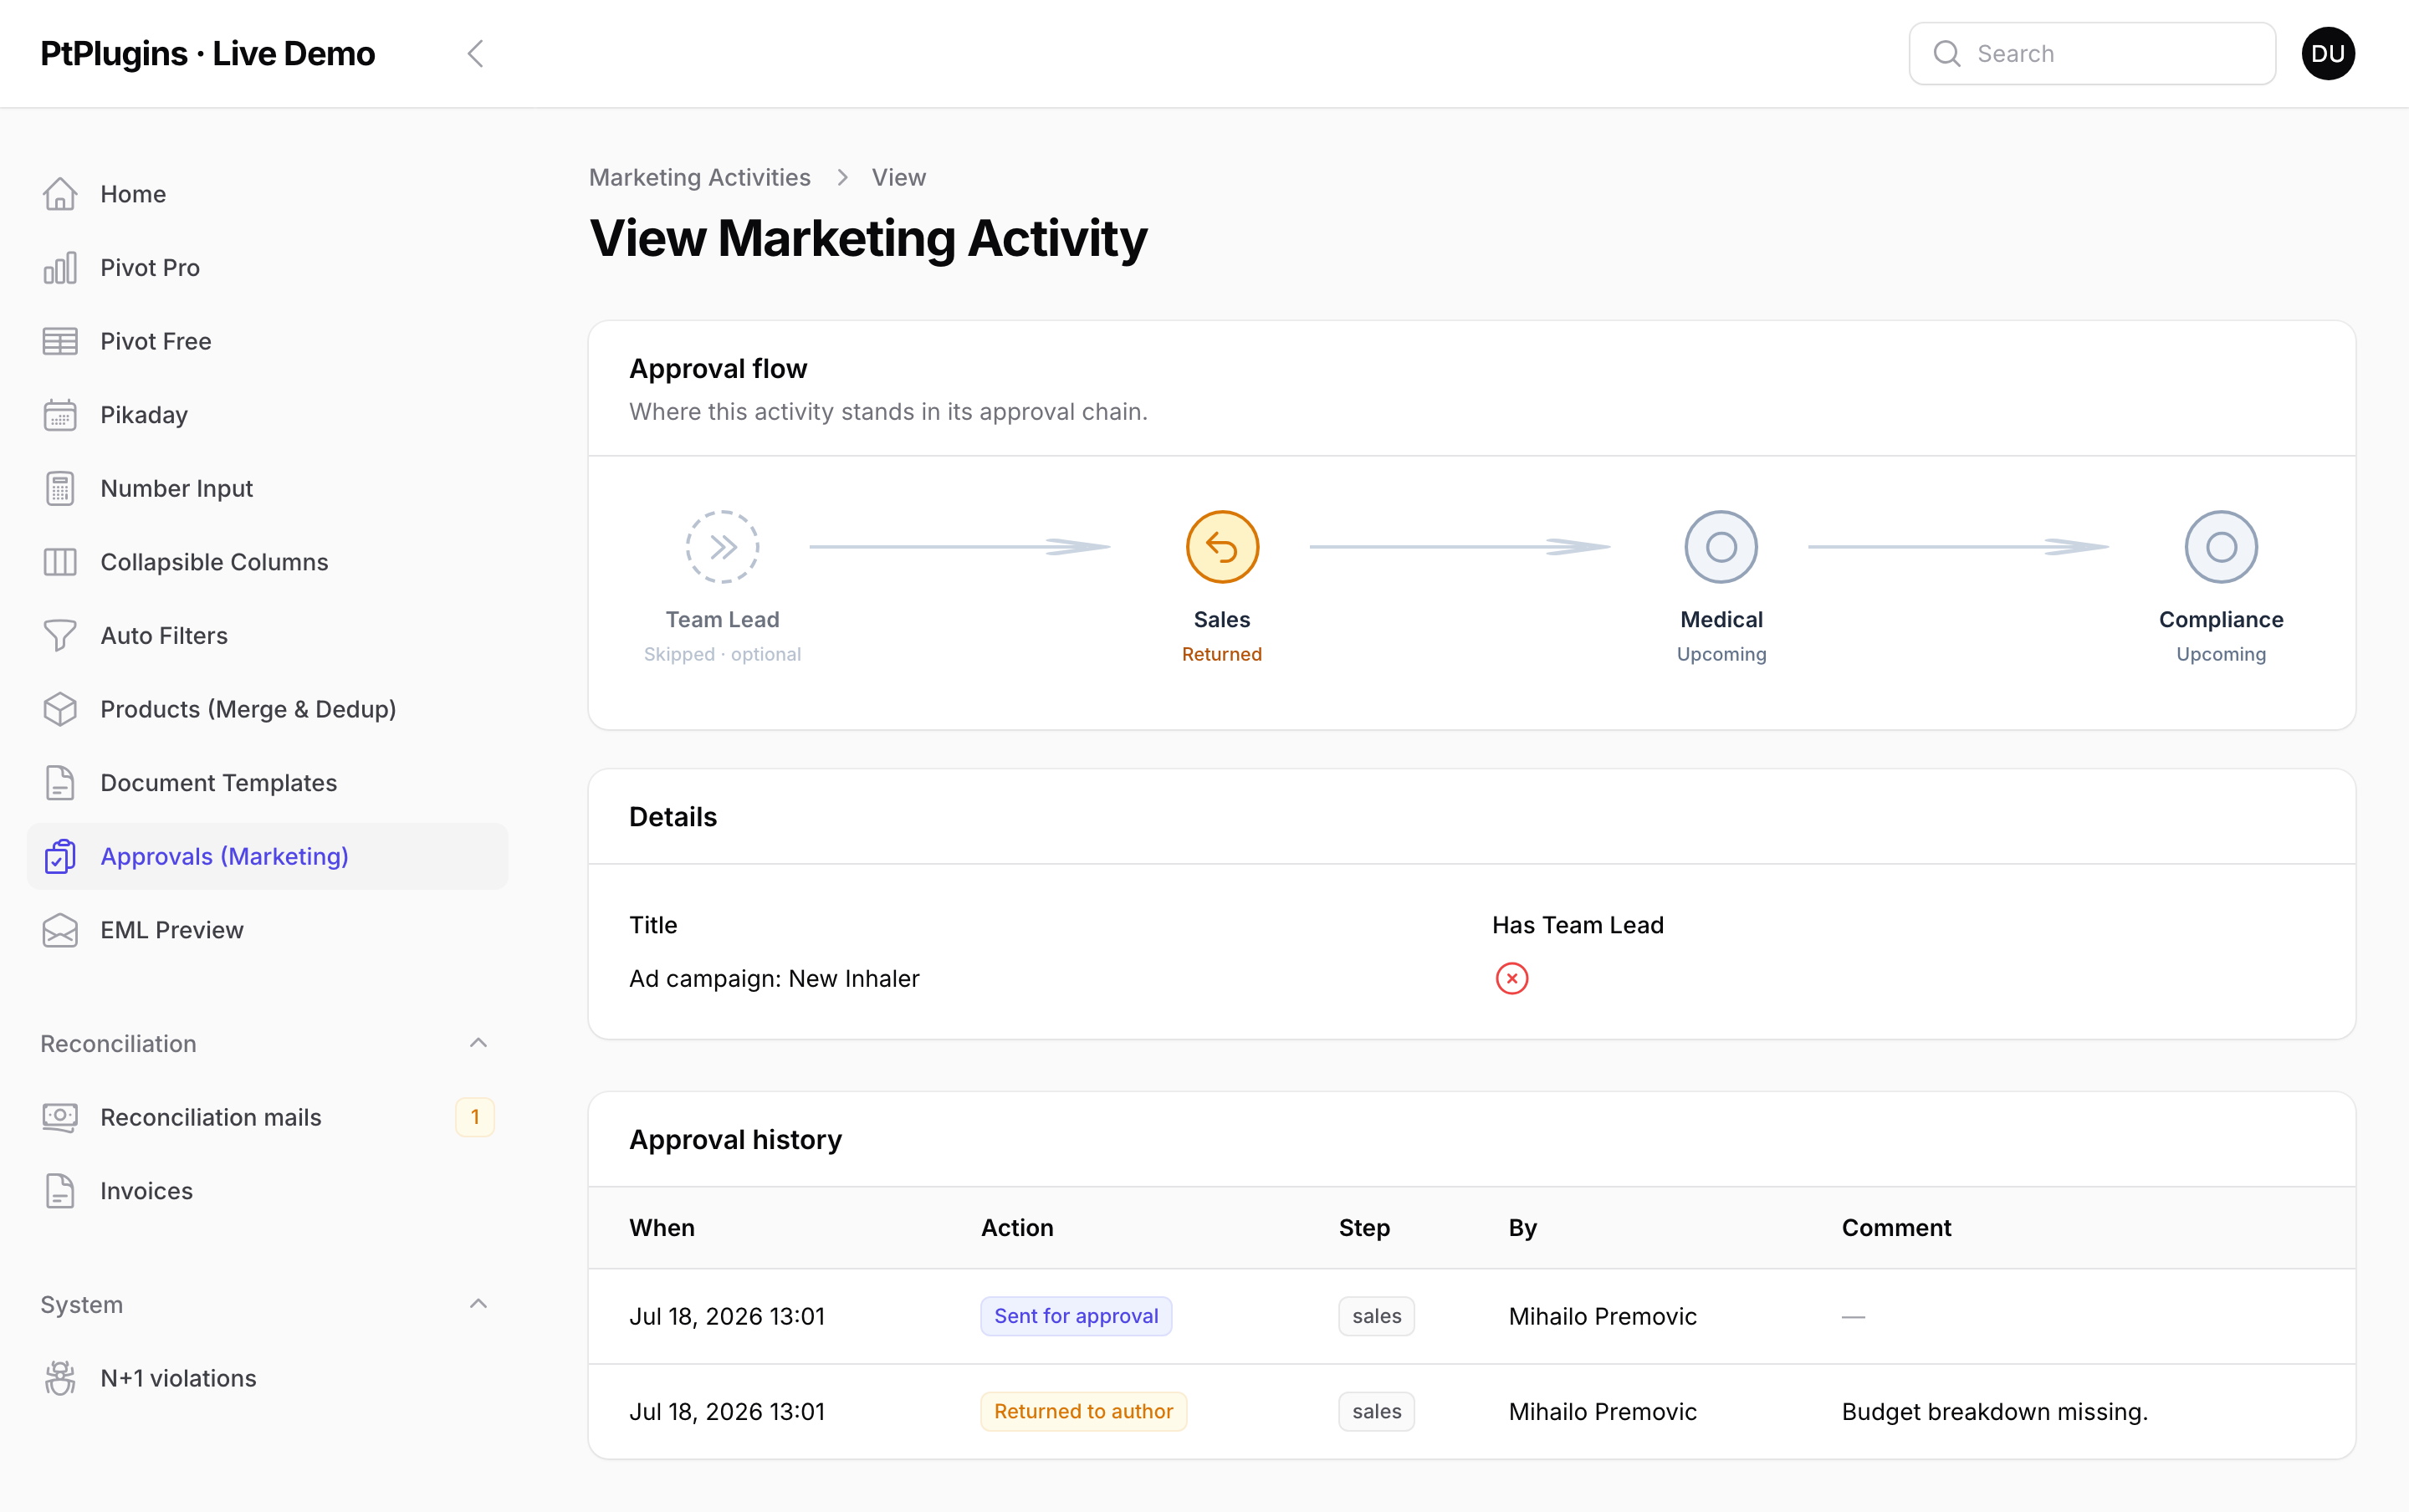This screenshot has height=1512, width=2409.
Task: Open Collapsible Columns page
Action: pyautogui.click(x=267, y=562)
